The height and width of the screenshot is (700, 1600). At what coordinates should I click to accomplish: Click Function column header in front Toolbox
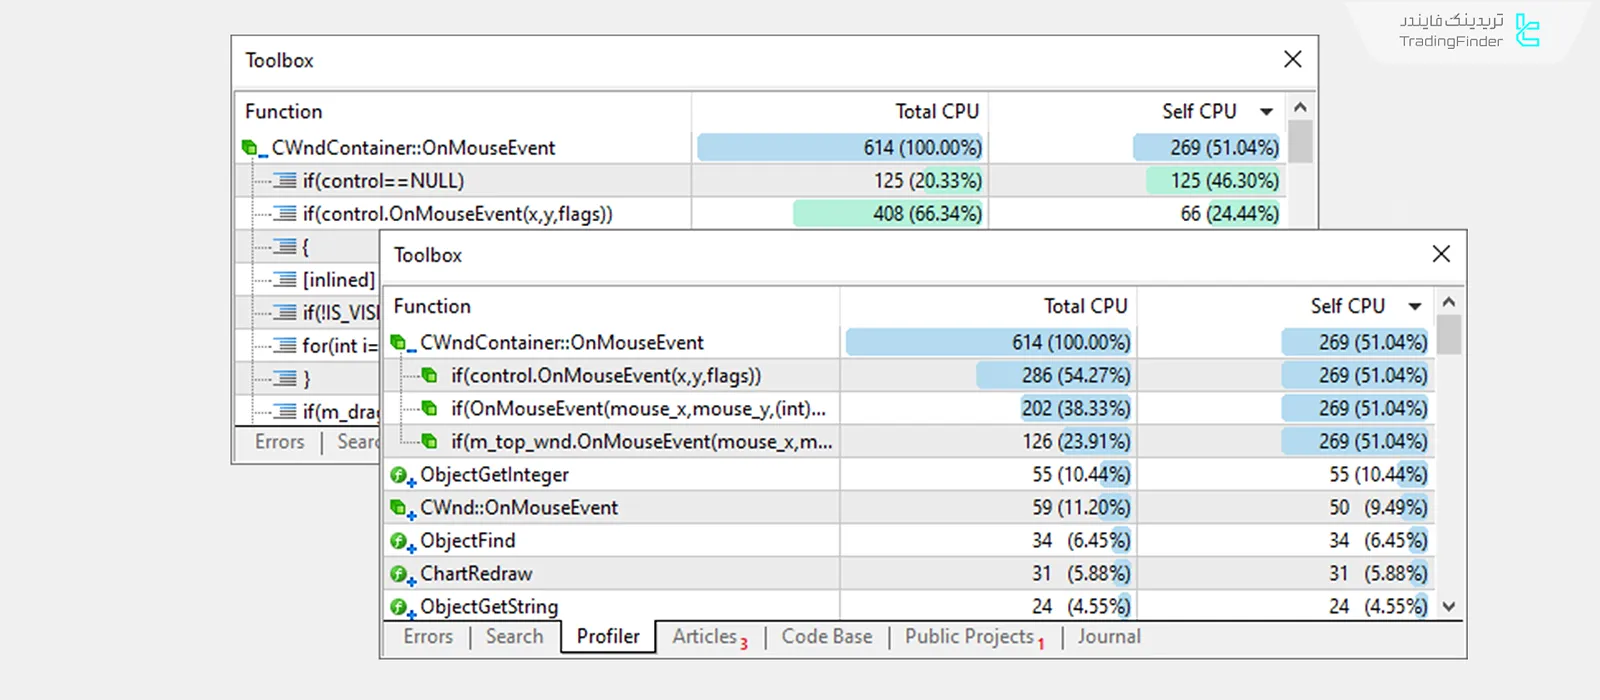[432, 307]
